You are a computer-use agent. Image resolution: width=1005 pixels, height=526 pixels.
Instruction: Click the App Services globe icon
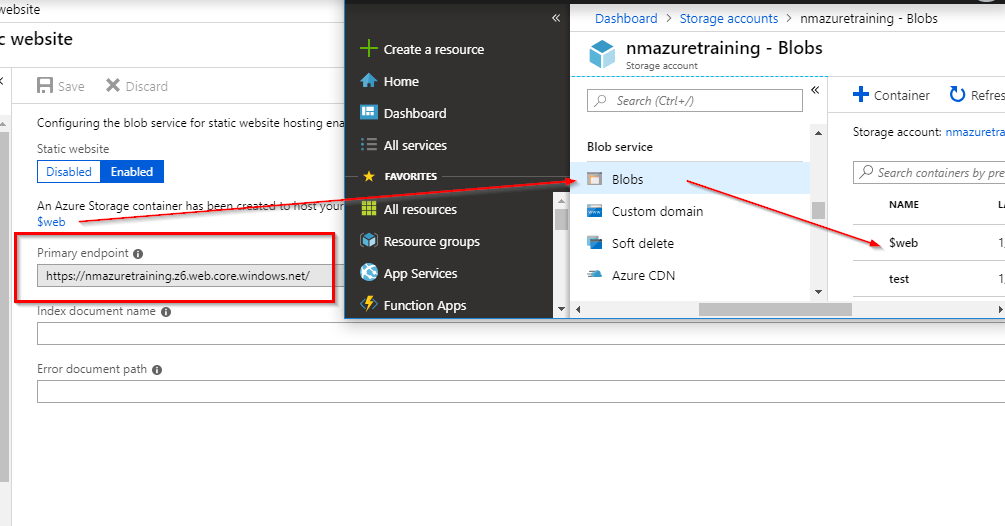368,273
